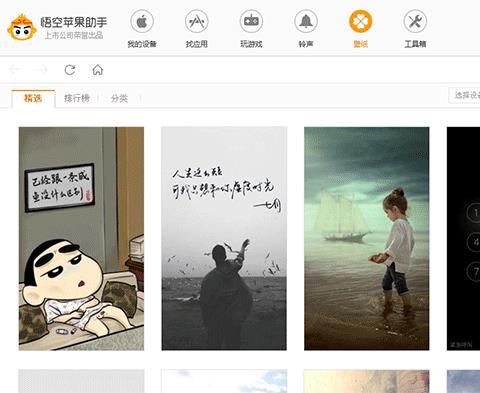This screenshot has width=480, height=393.
Task: Open the 玩游戏 (Games) section
Action: click(251, 29)
